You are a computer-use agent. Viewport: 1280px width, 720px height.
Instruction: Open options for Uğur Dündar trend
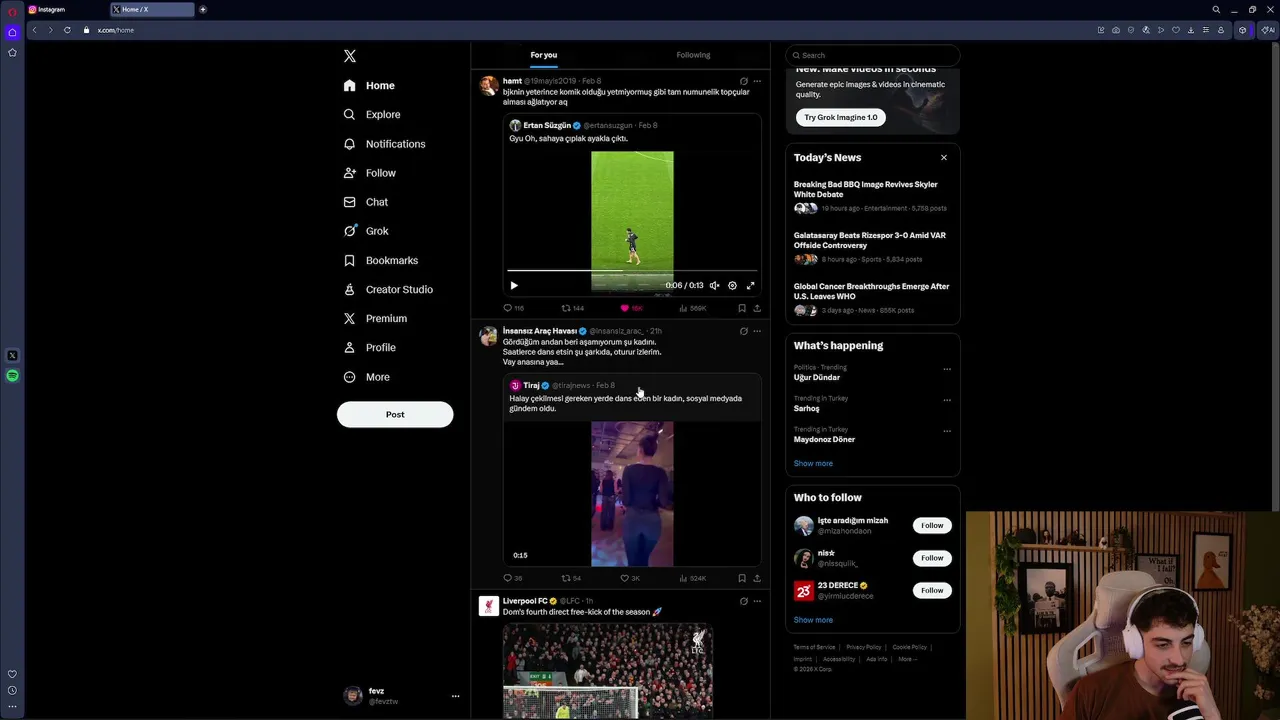[947, 369]
